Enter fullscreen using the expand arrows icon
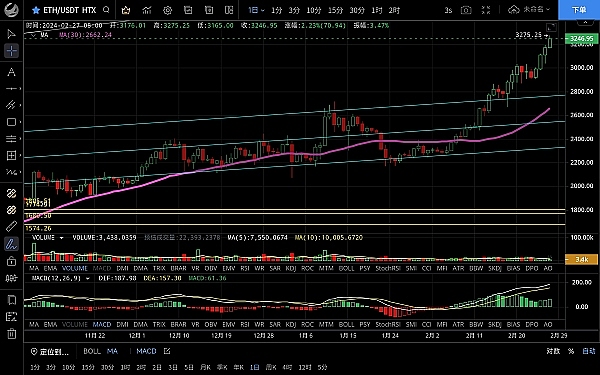 pos(486,10)
